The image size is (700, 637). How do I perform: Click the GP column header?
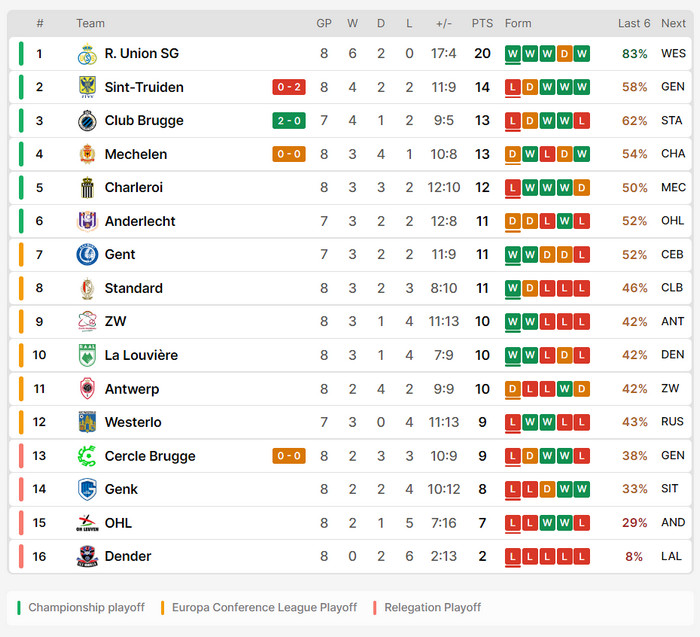[x=324, y=23]
